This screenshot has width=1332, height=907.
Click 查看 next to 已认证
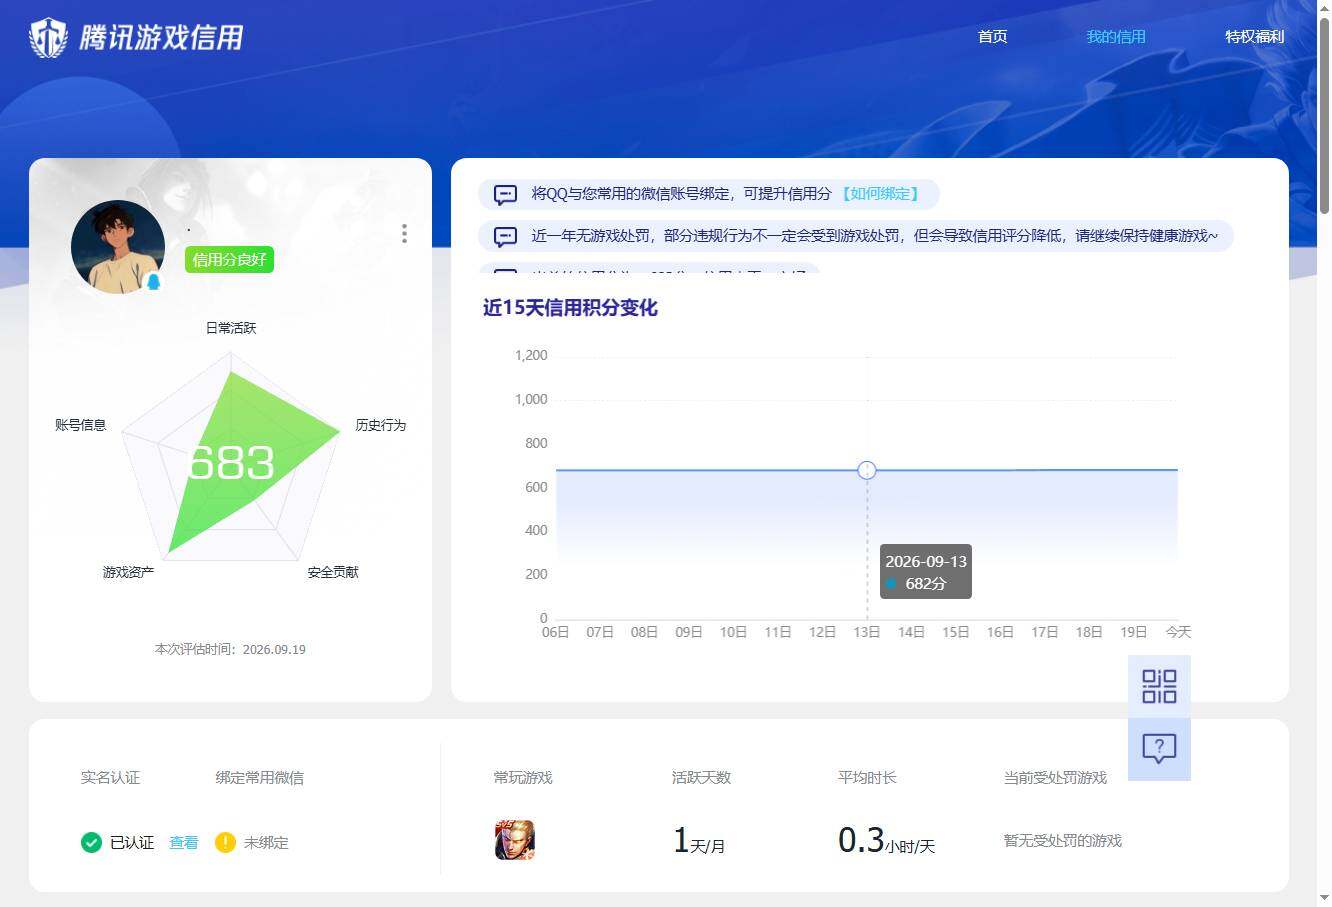pos(184,842)
